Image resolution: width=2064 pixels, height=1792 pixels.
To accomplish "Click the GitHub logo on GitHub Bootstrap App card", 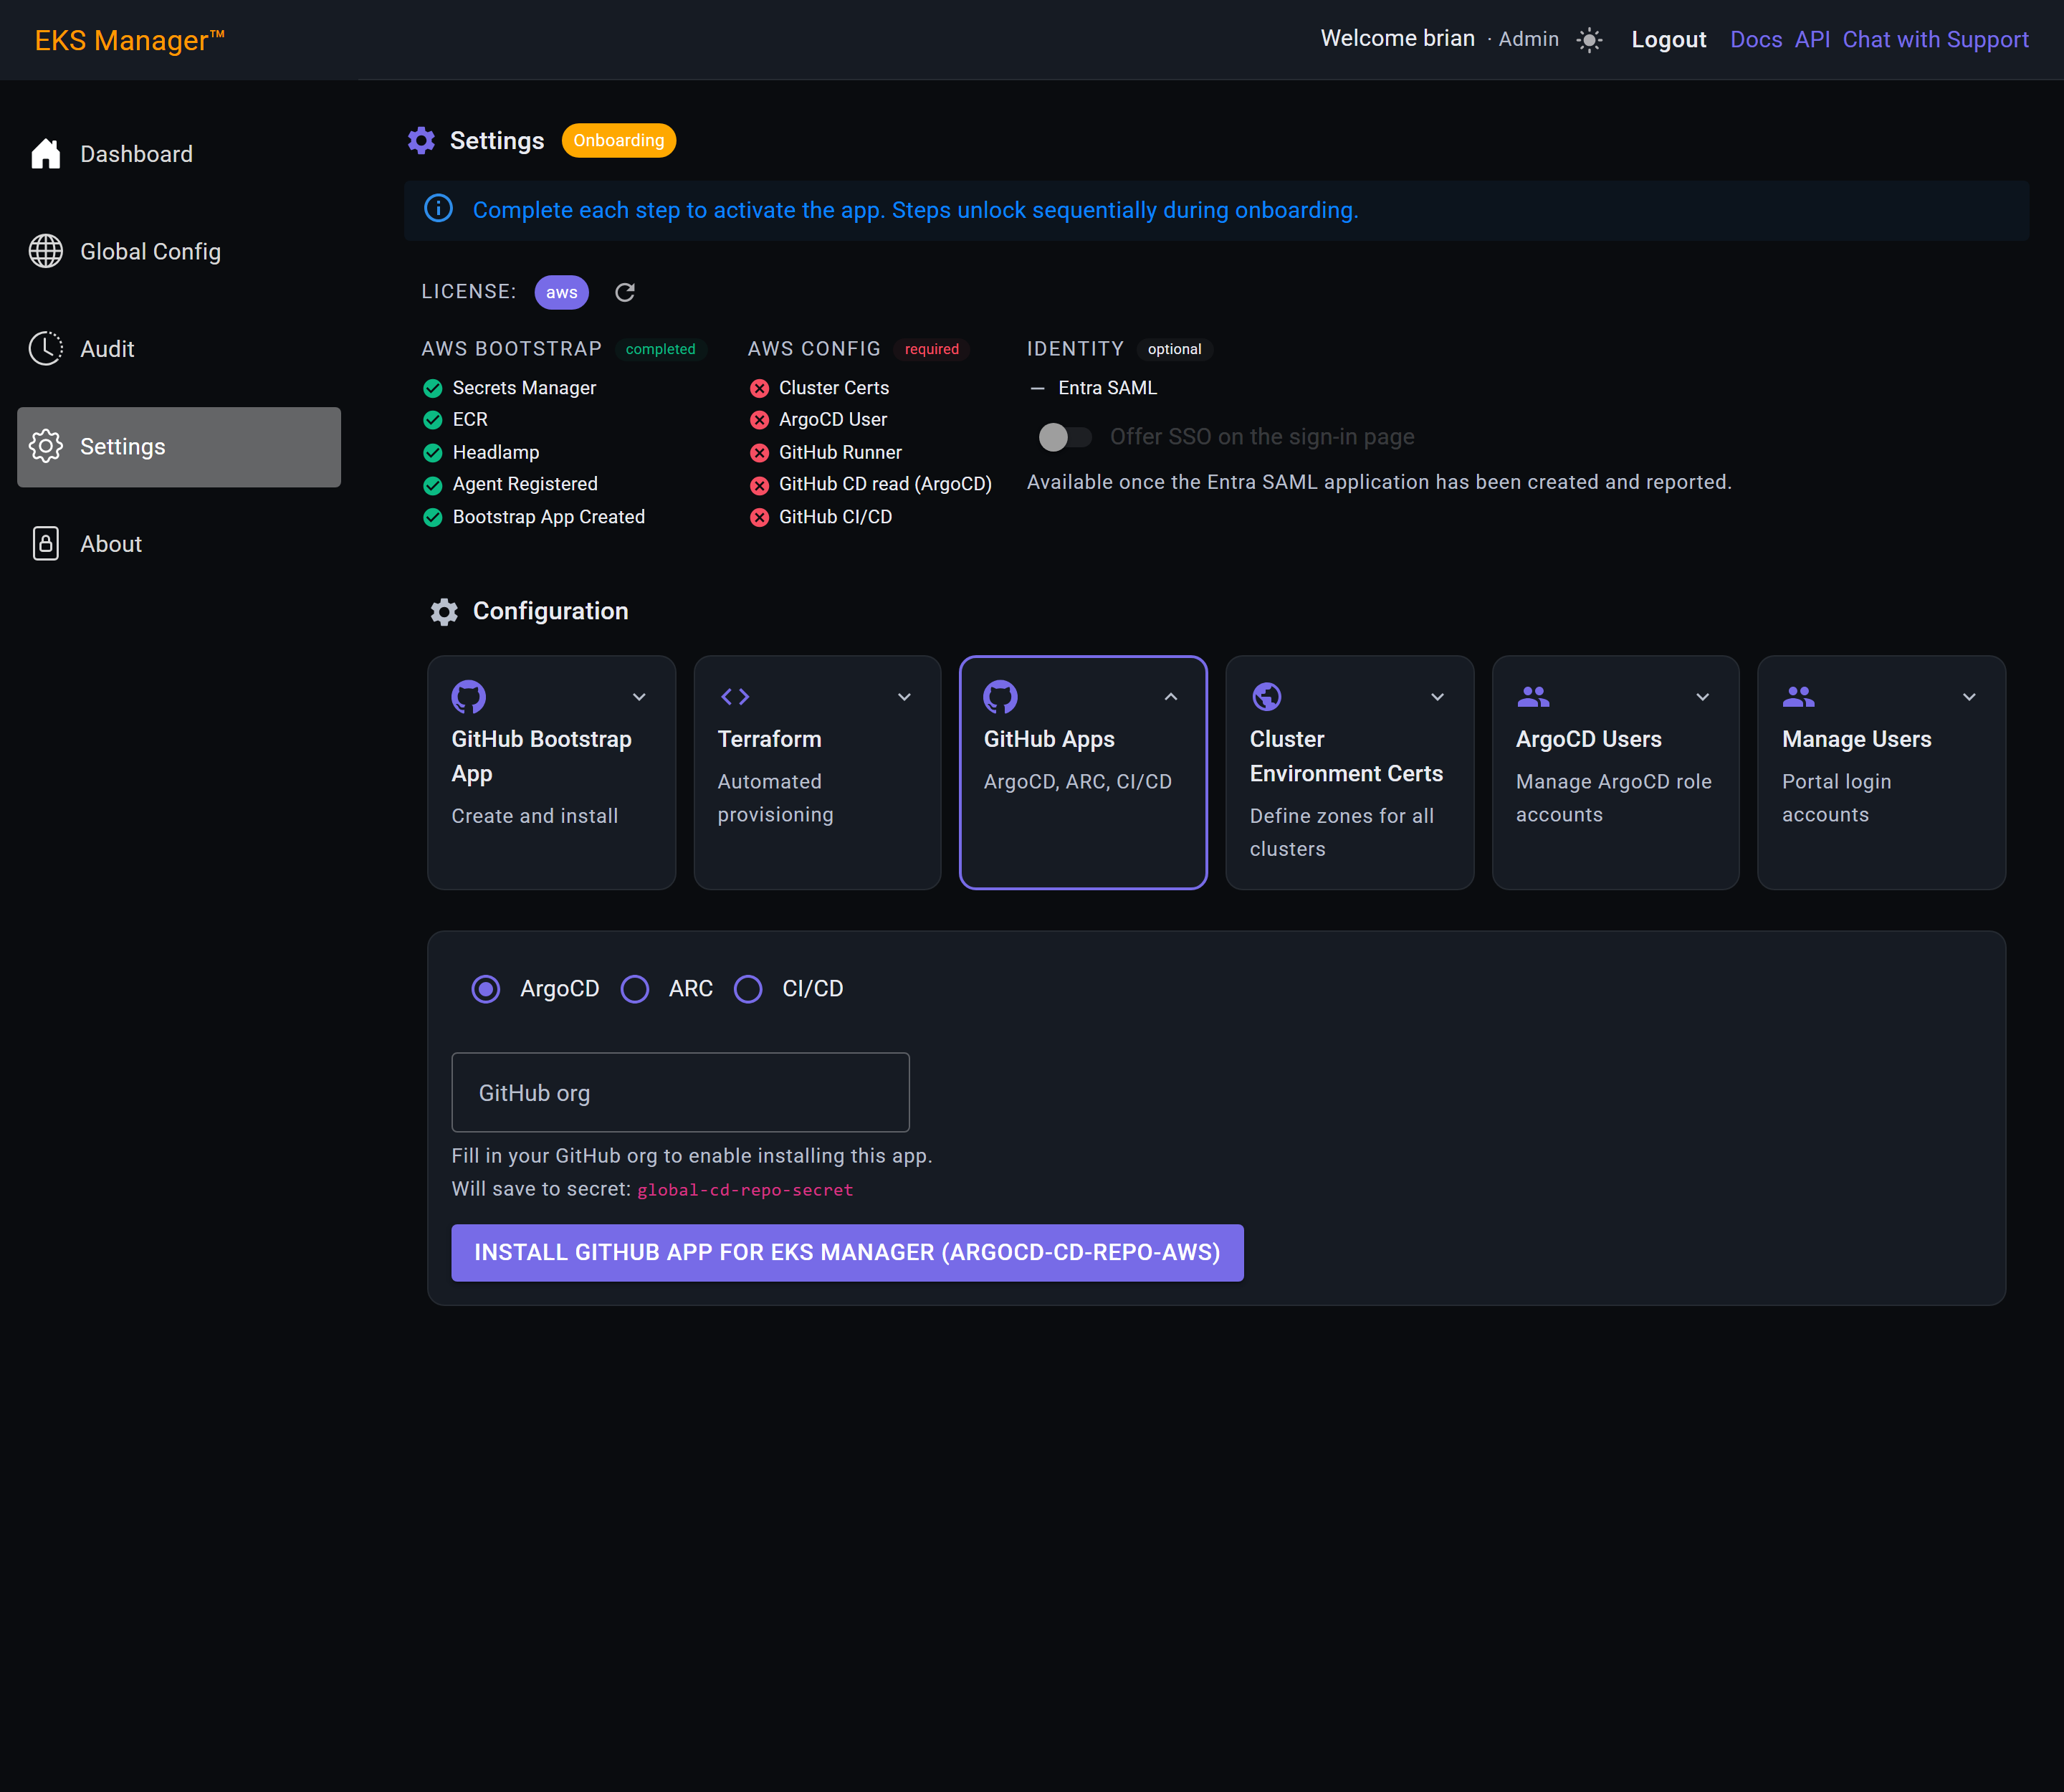I will pyautogui.click(x=468, y=696).
